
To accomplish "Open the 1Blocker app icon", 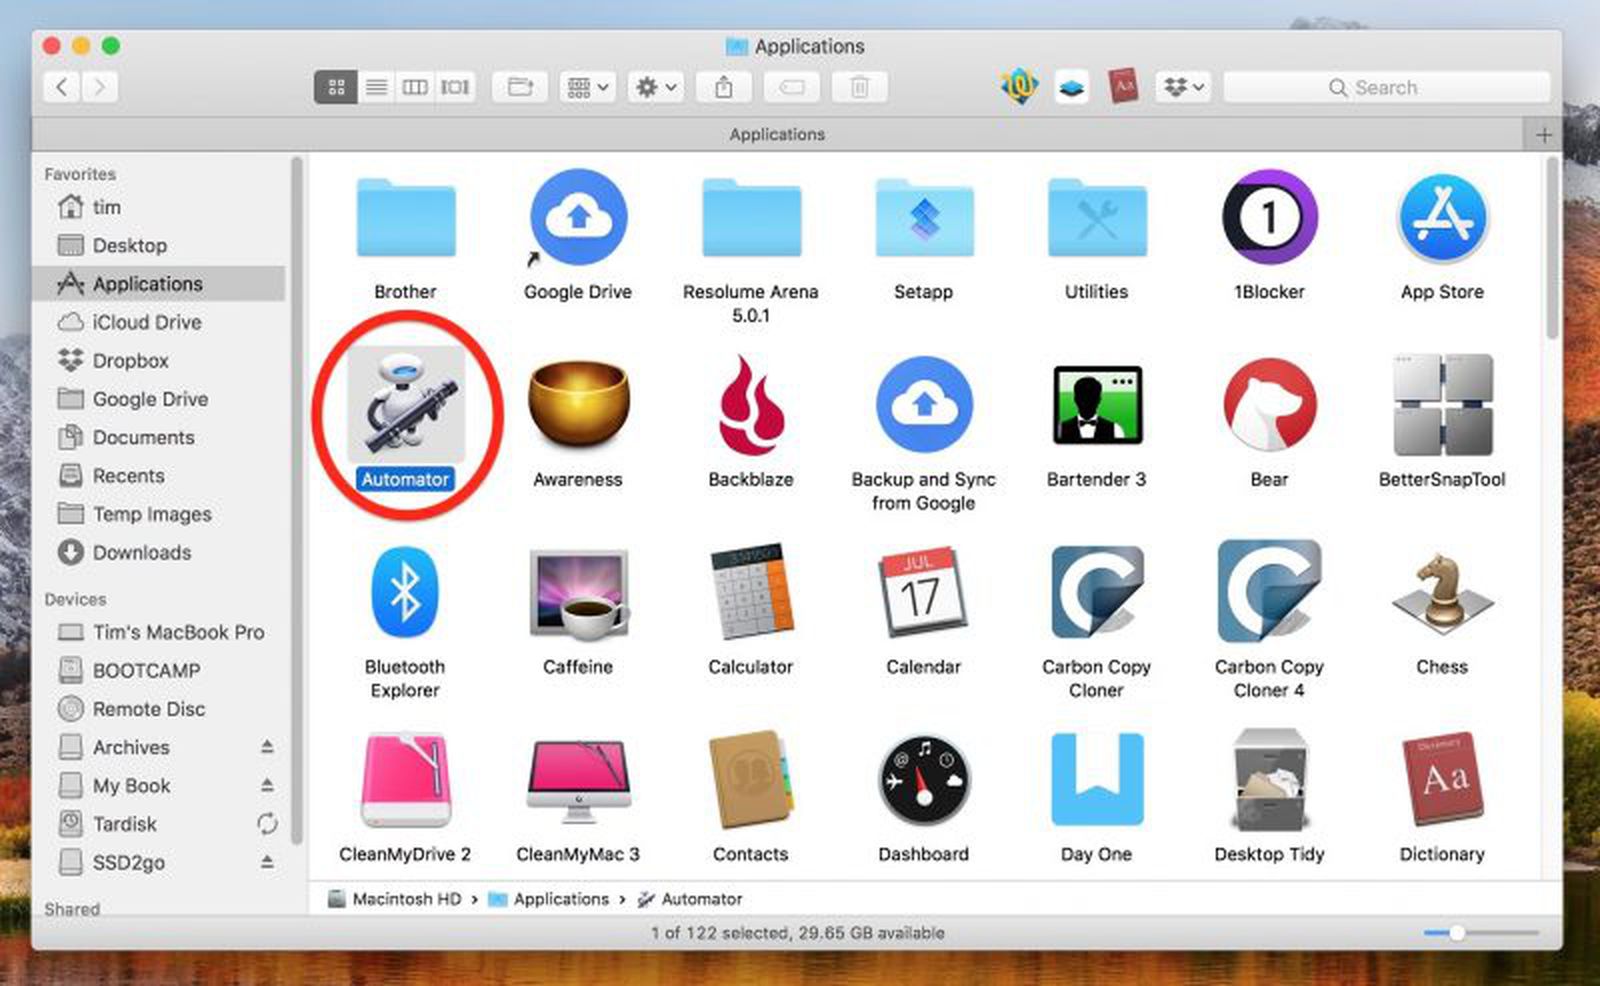I will (1269, 218).
